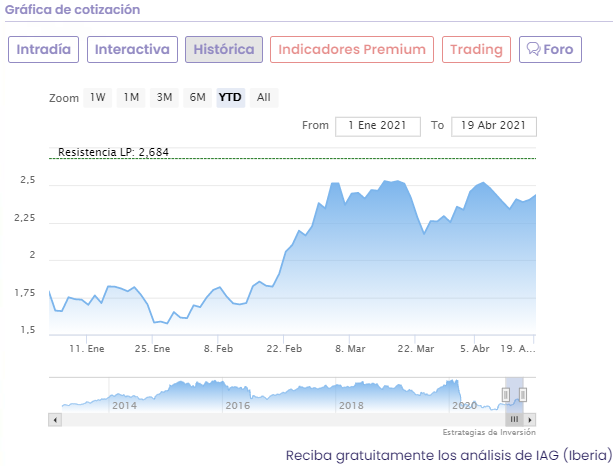The image size is (615, 466).
Task: Click the From date field
Action: click(x=378, y=126)
